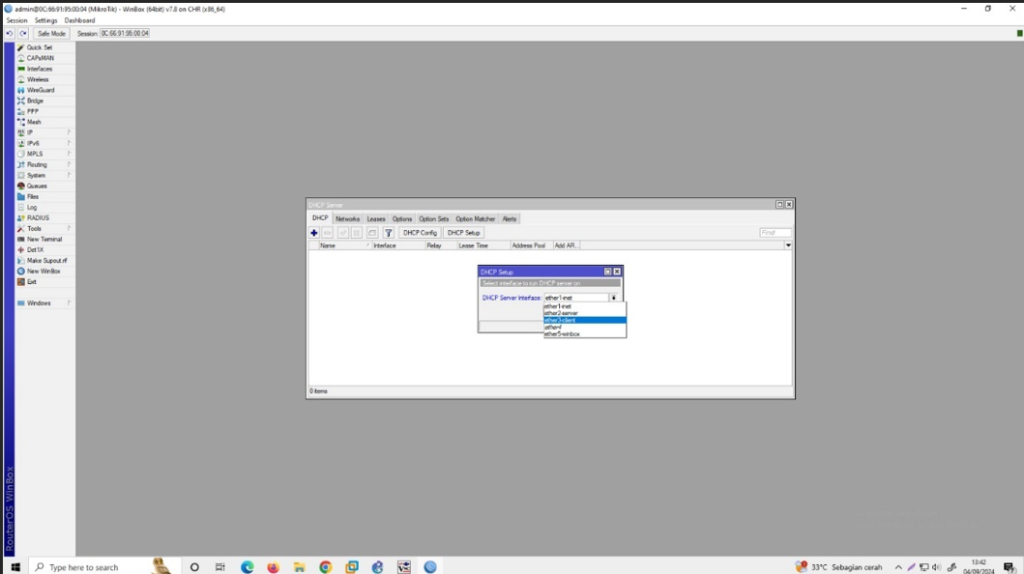Open Mesh in the sidebar
The image size is (1024, 574).
45,122
